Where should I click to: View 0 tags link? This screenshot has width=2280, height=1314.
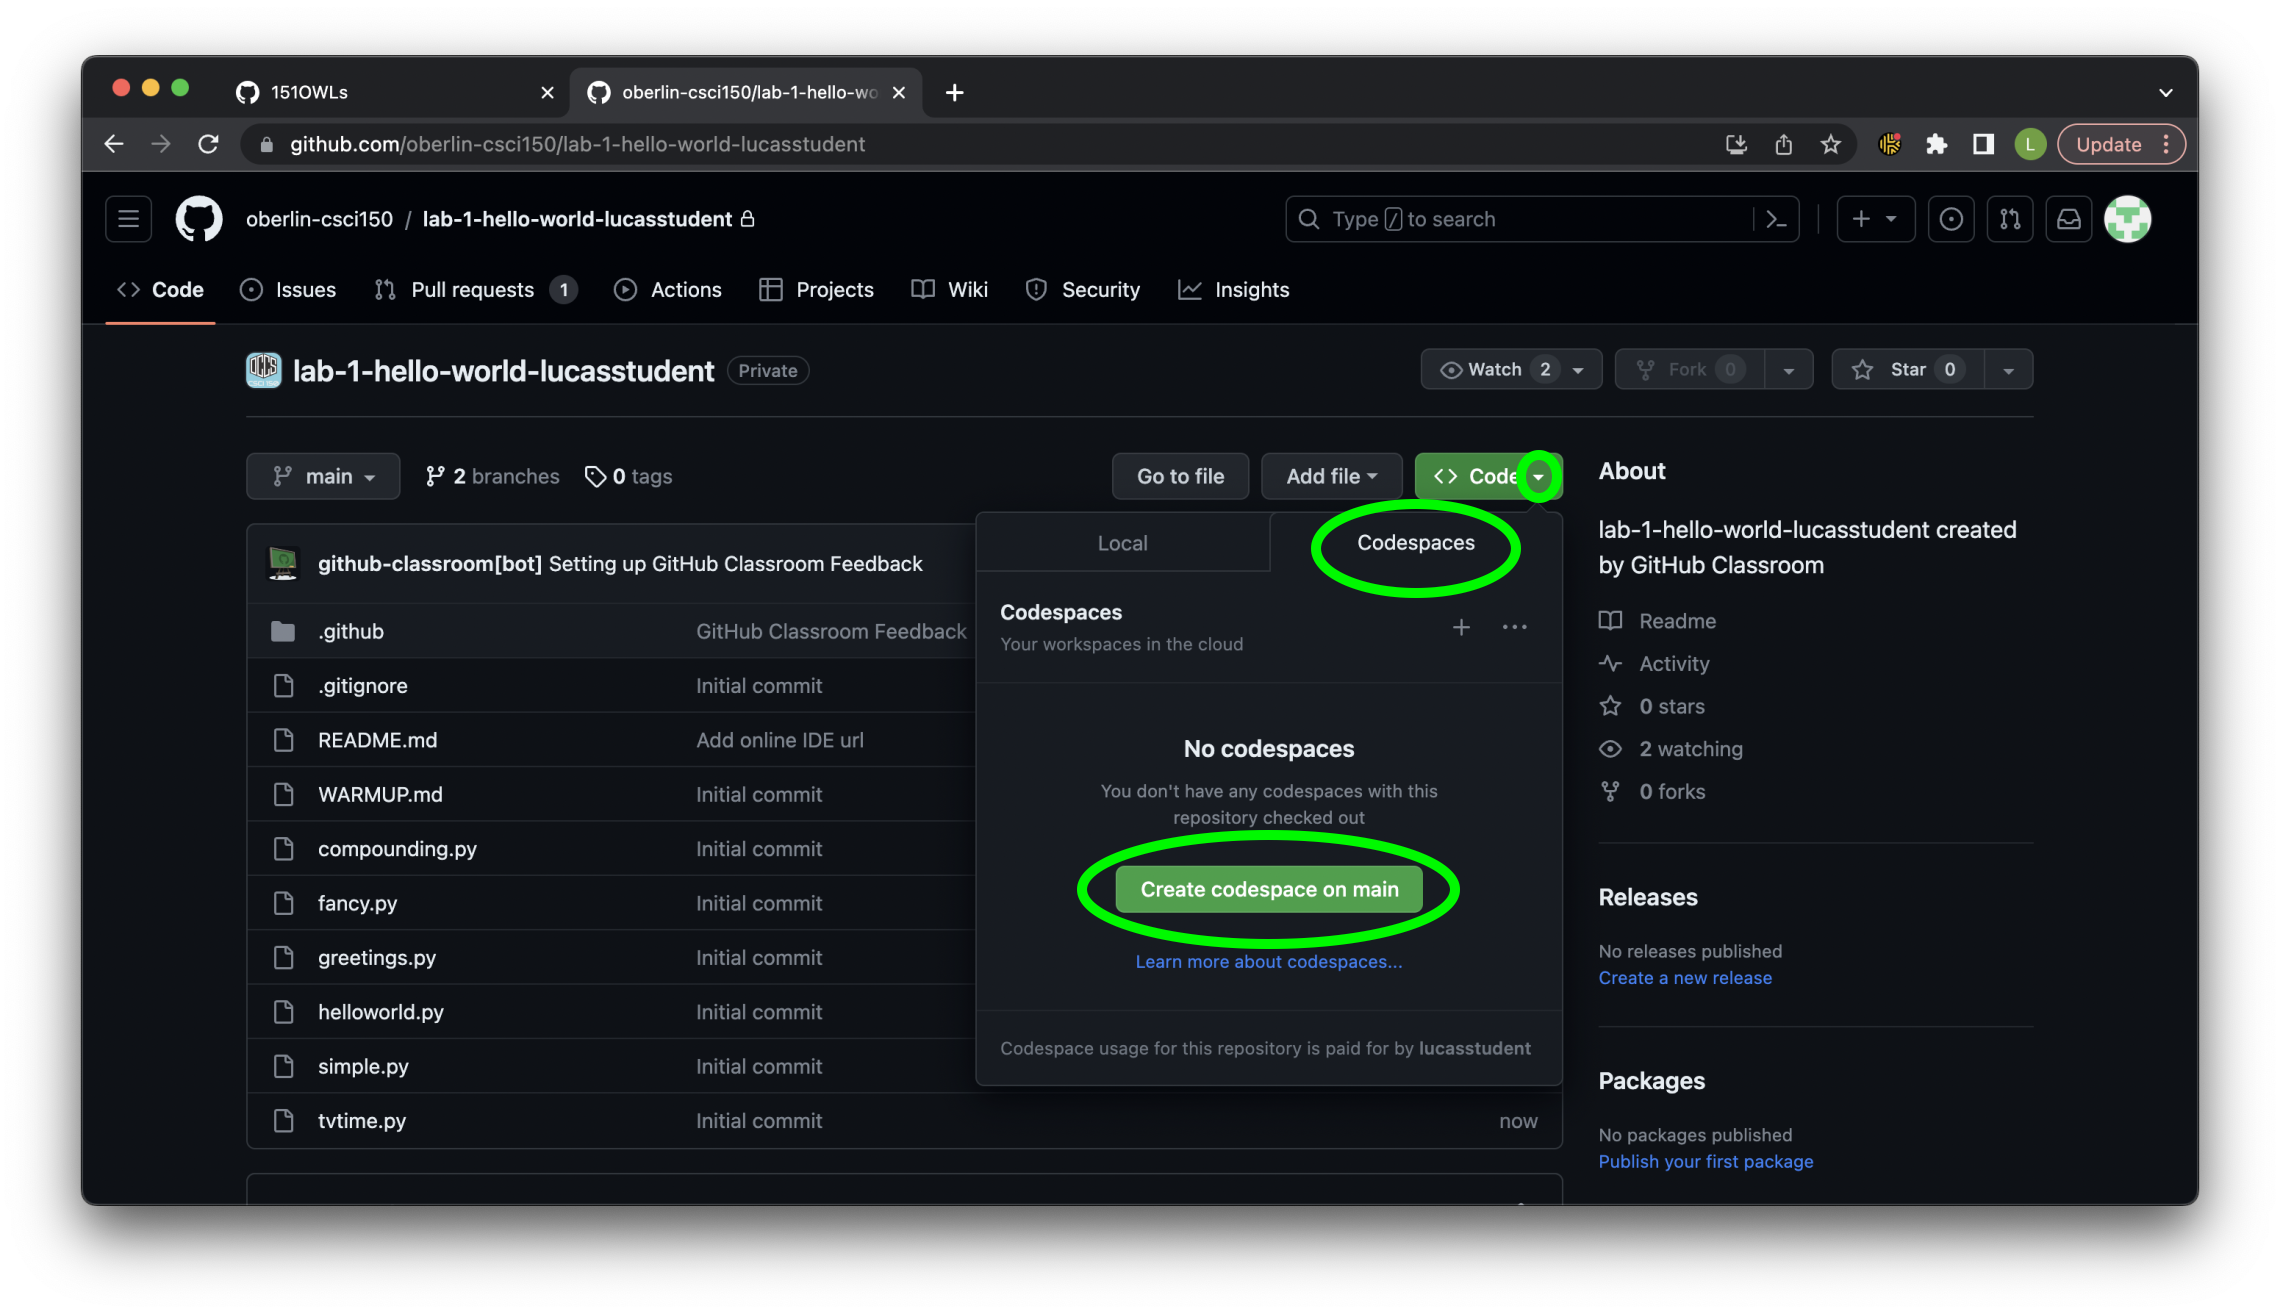[629, 476]
